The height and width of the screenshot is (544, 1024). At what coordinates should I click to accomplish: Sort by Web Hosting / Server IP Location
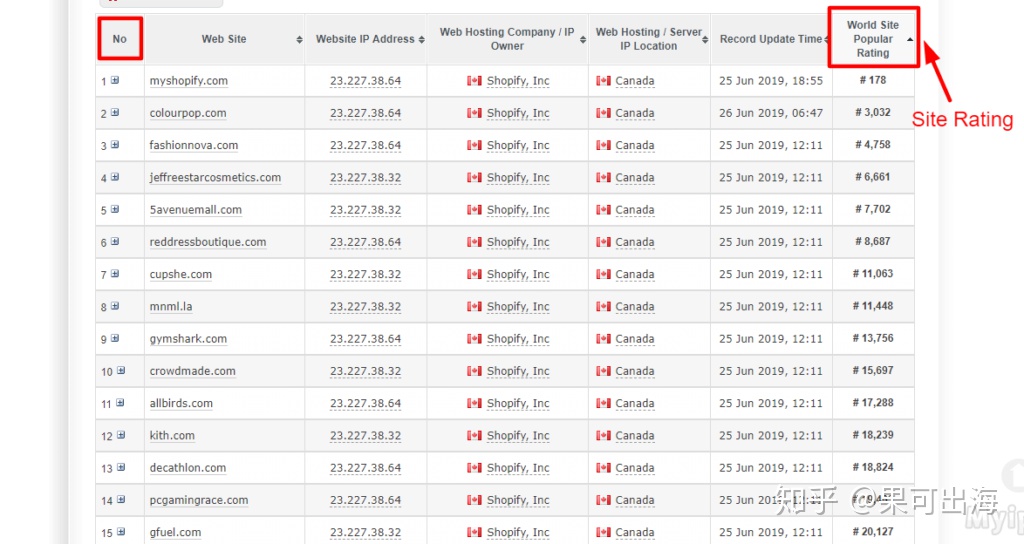click(x=705, y=39)
